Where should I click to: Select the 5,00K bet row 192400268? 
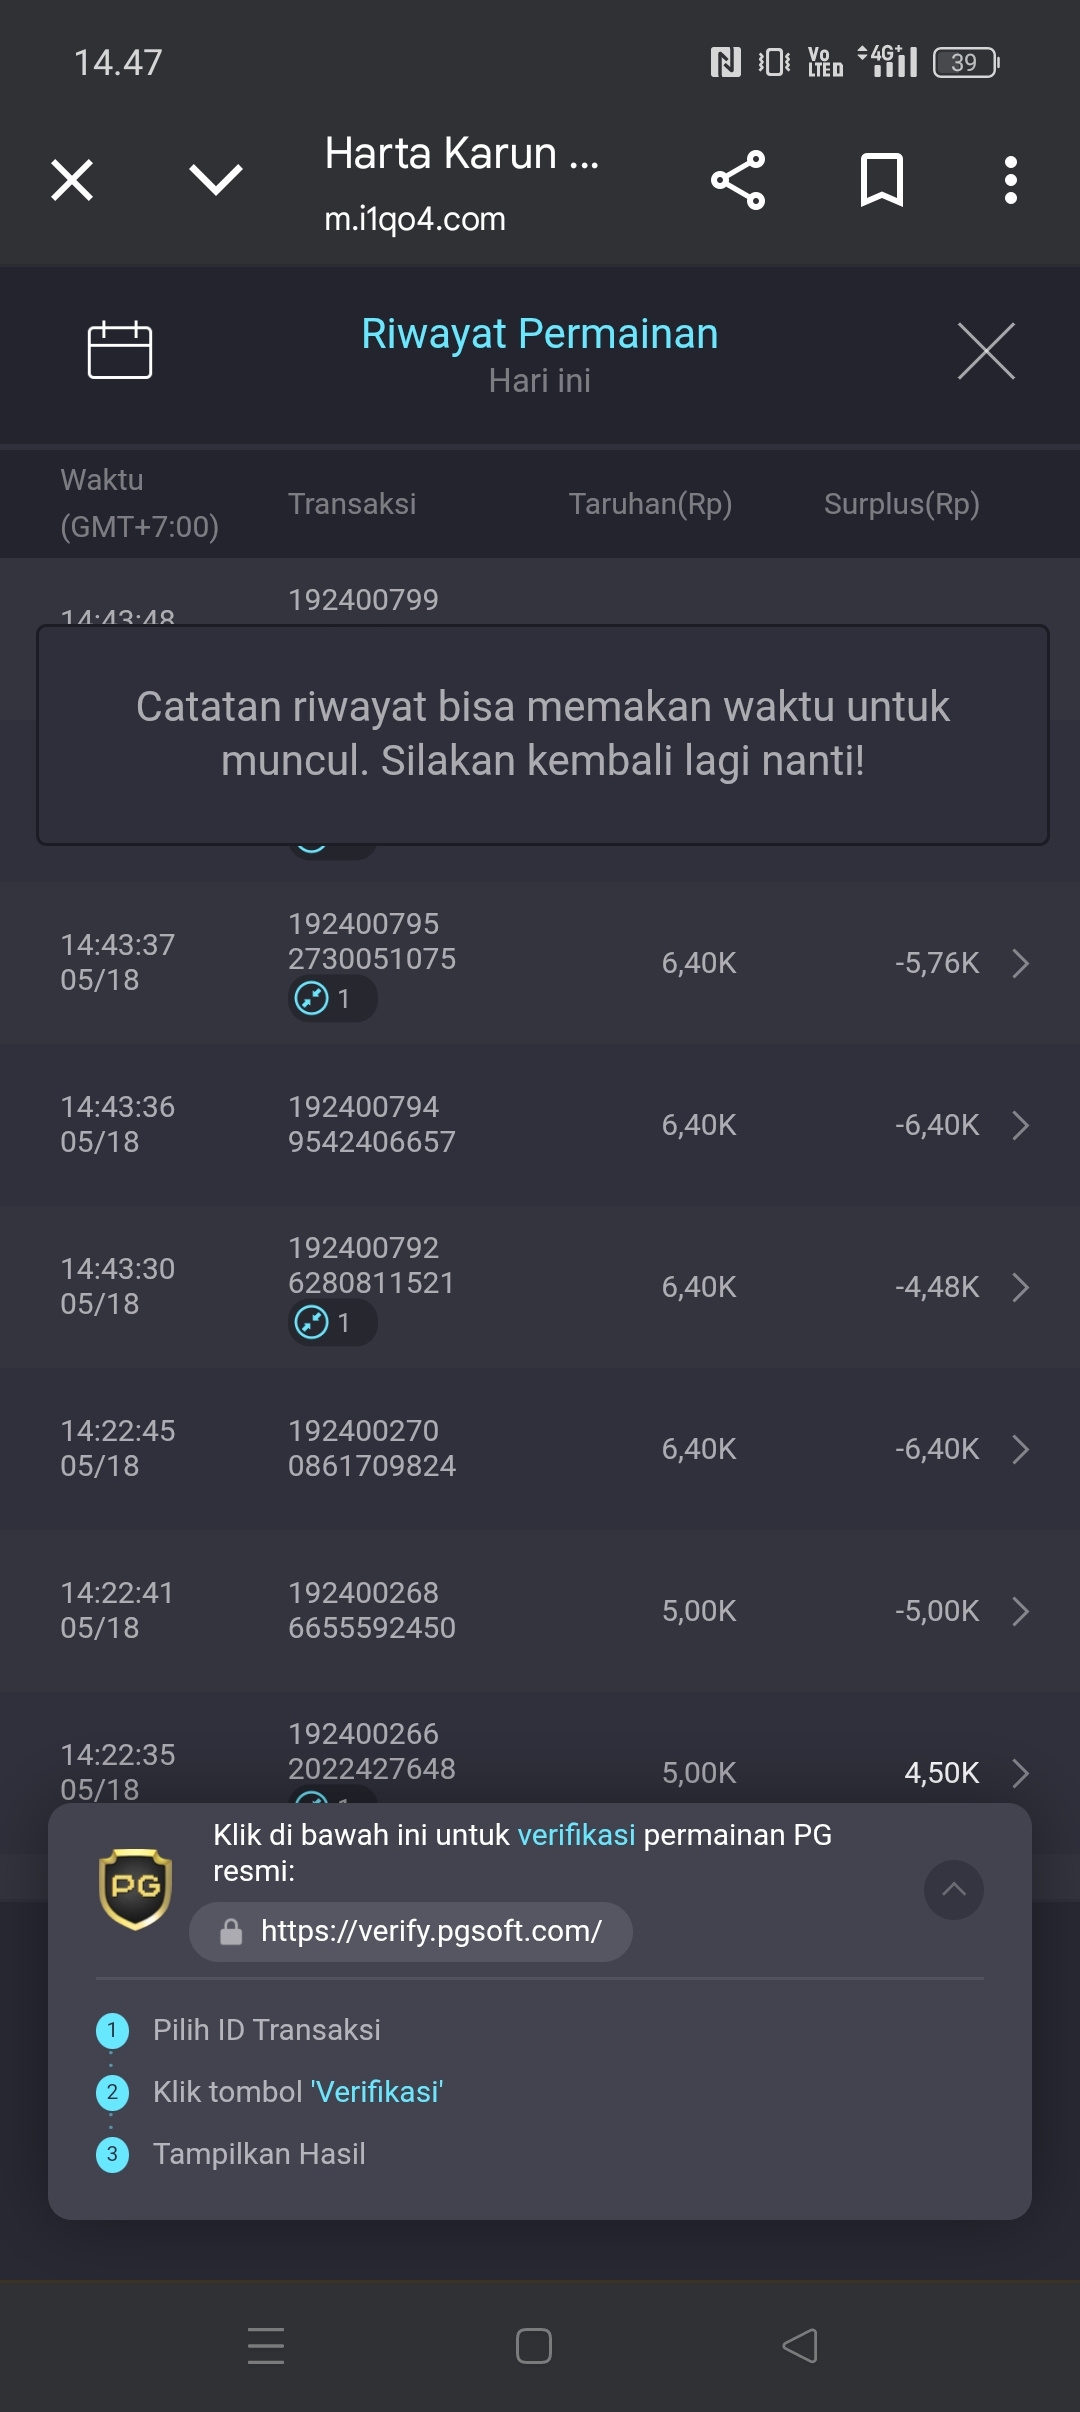[540, 1611]
